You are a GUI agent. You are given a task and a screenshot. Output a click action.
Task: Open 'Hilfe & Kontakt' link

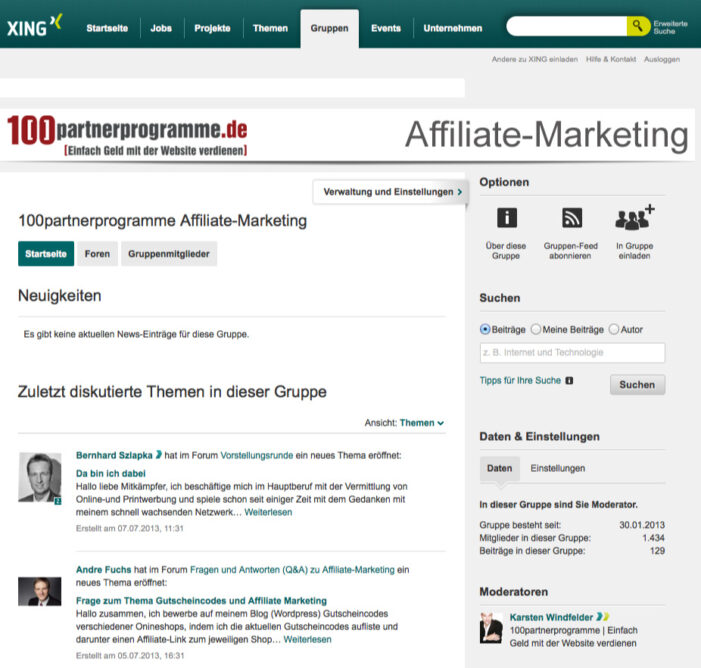[611, 59]
